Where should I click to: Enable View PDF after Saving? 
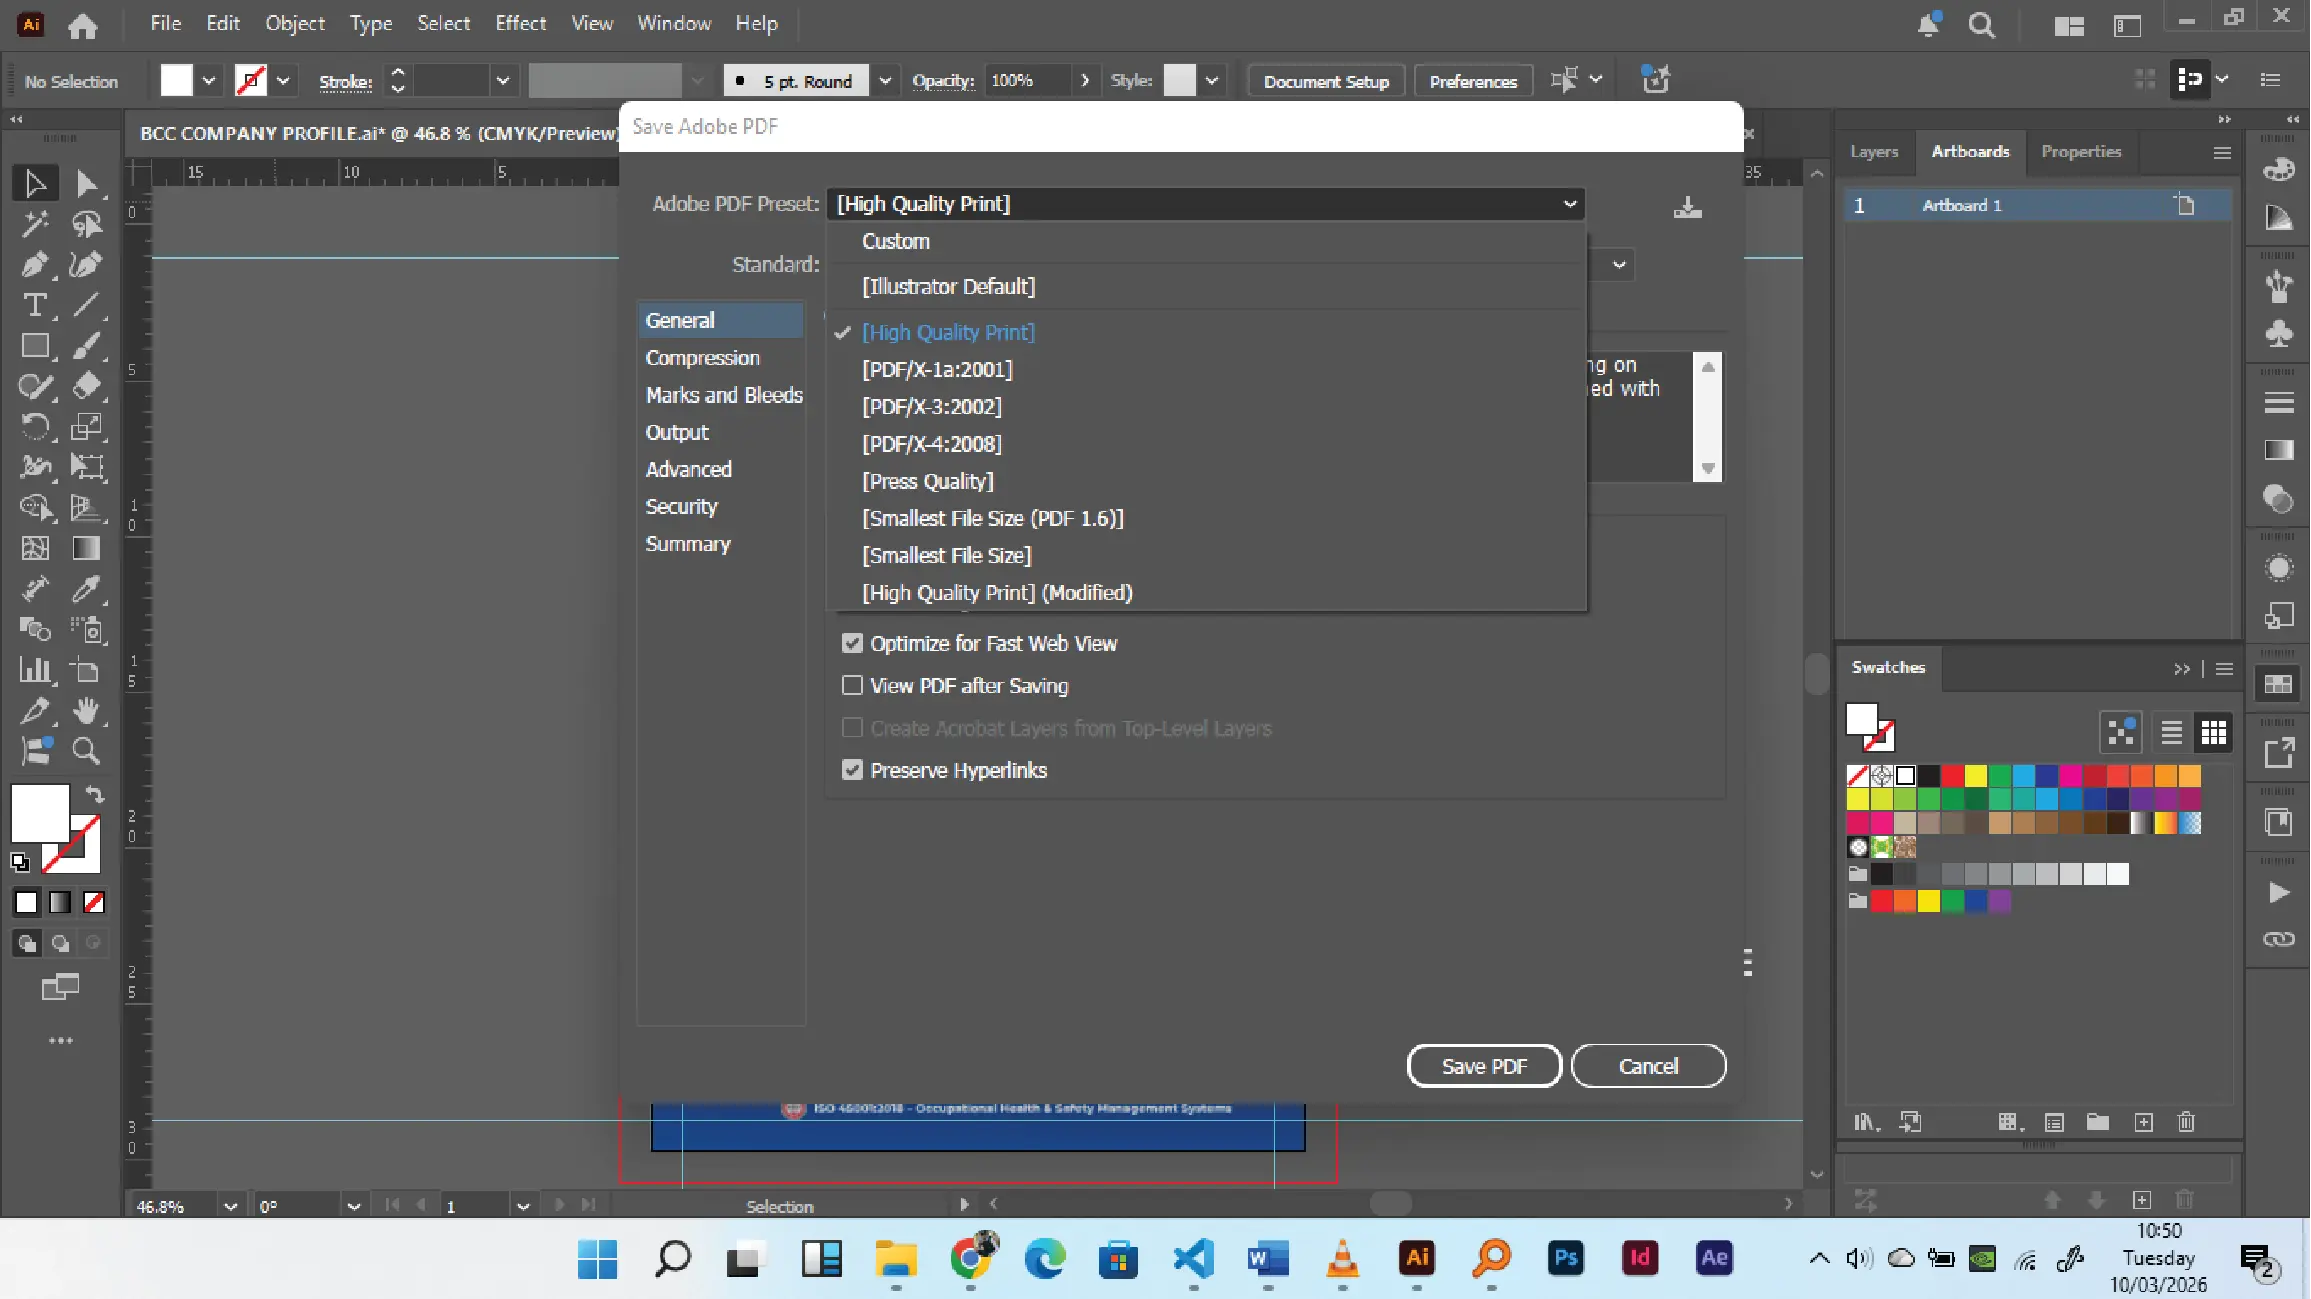(852, 686)
